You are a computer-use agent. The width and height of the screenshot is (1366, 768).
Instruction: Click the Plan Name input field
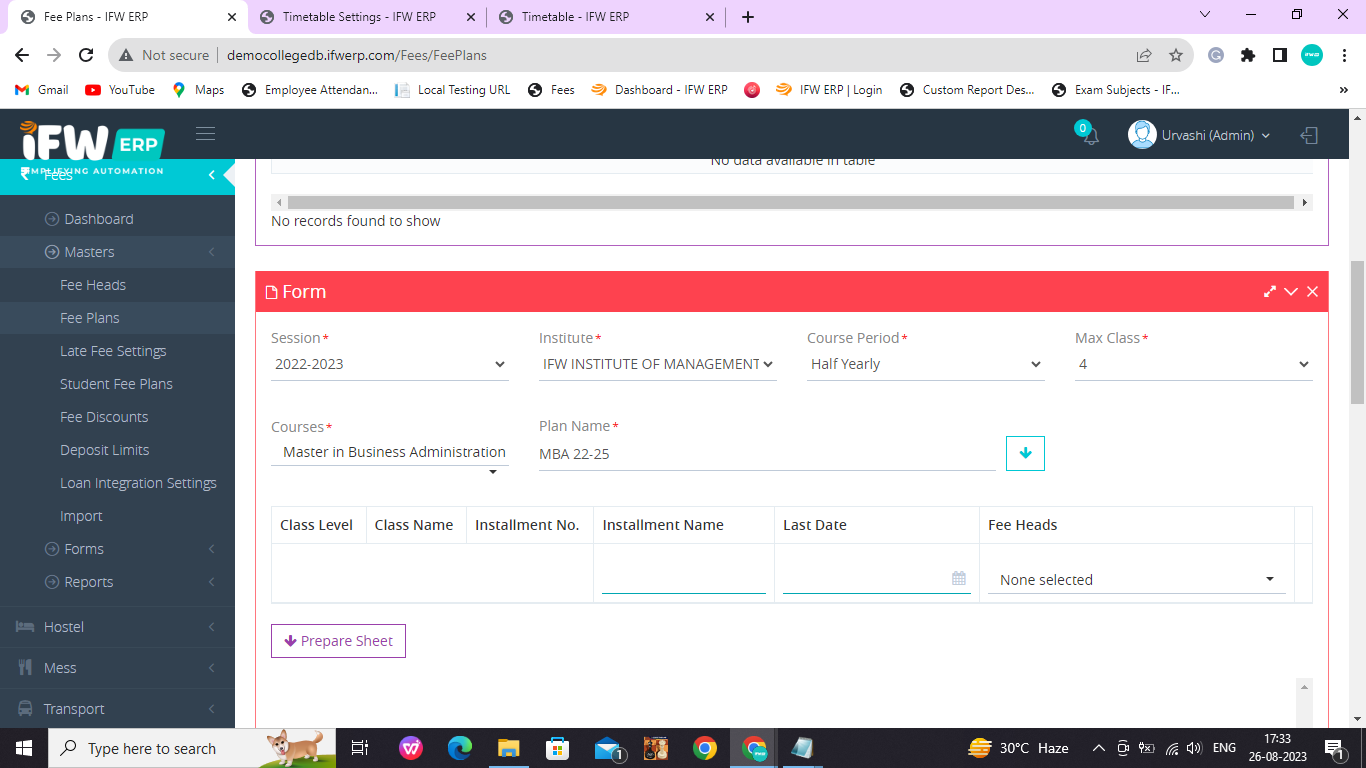[767, 455]
